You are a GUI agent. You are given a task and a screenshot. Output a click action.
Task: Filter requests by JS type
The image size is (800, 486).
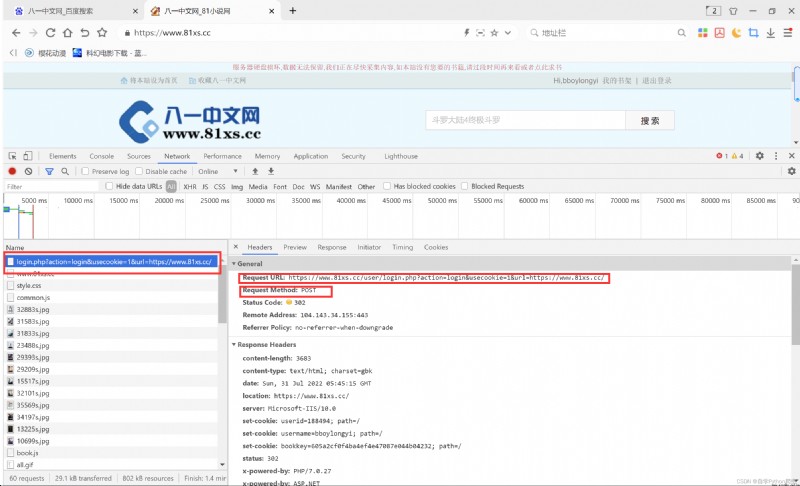point(205,187)
